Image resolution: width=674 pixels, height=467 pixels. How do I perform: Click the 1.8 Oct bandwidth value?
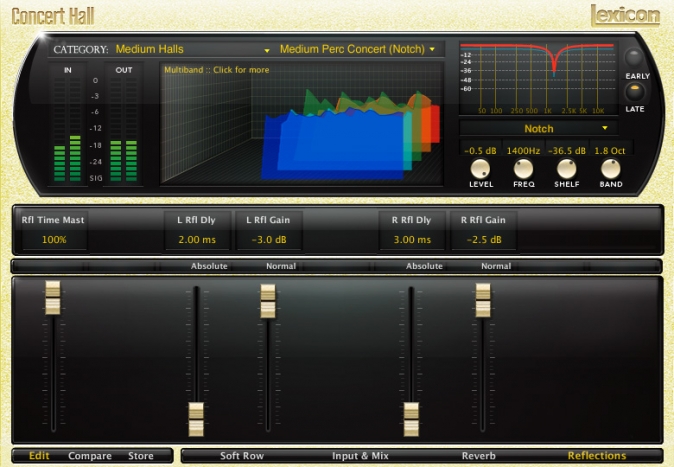pos(610,151)
